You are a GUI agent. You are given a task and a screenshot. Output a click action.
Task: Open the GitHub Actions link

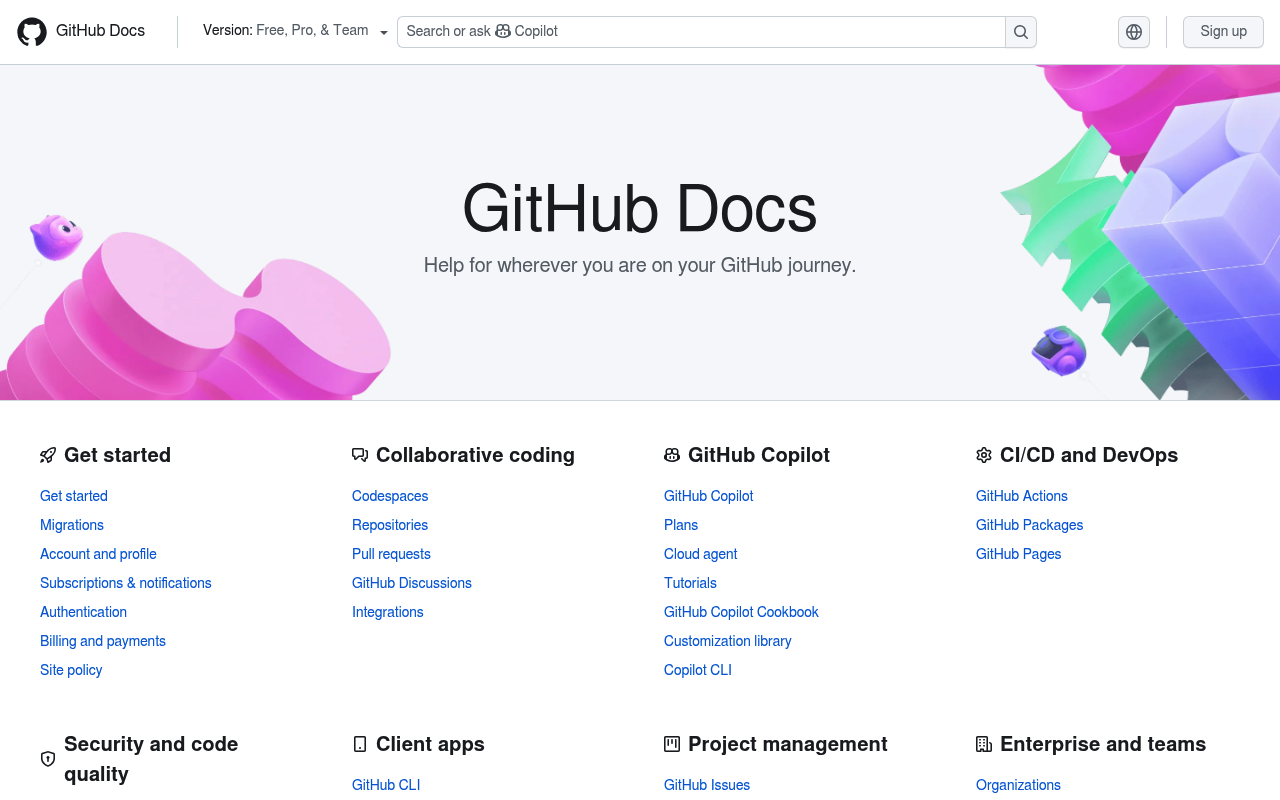[1022, 496]
